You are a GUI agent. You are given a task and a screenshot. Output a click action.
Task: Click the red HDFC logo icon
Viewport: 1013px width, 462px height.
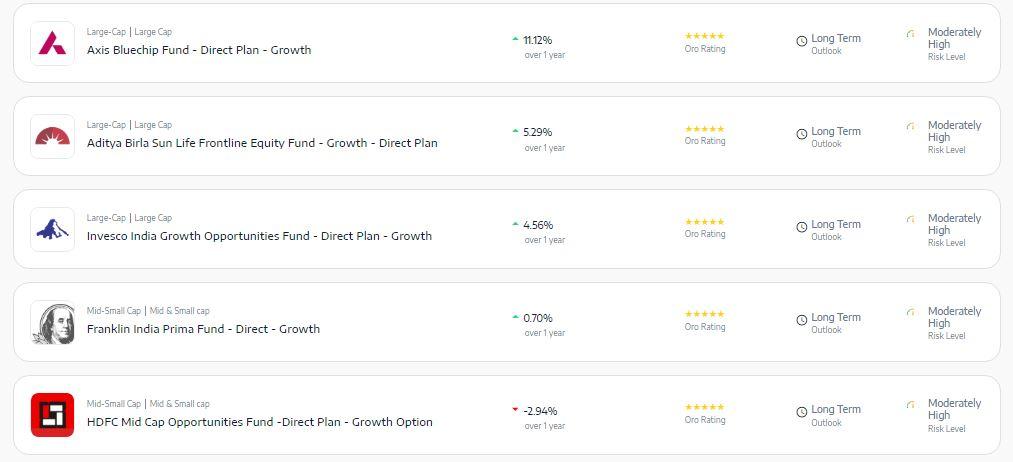click(52, 415)
